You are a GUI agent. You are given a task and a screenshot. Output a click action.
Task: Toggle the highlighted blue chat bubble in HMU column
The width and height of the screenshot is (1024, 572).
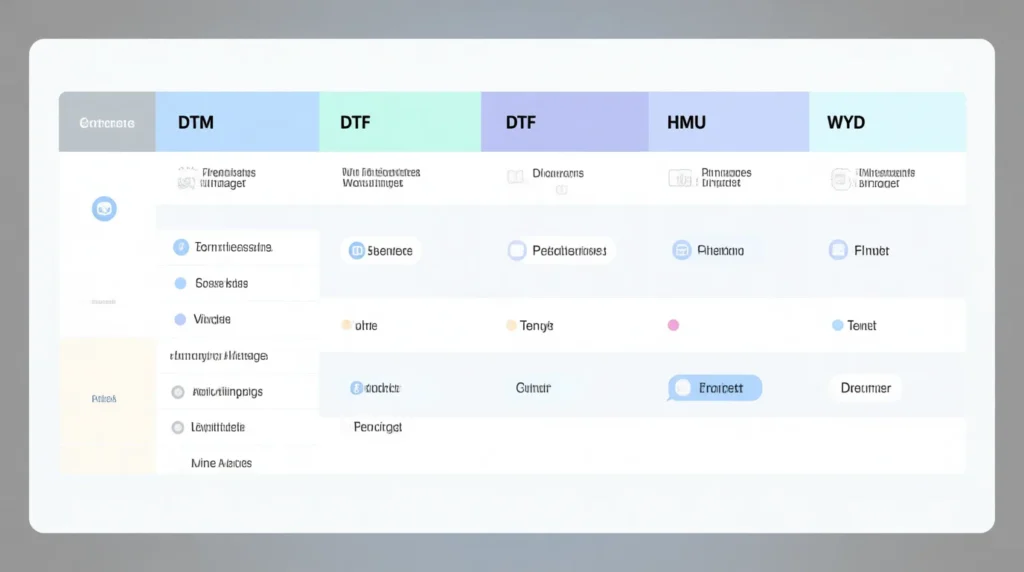[x=714, y=388]
